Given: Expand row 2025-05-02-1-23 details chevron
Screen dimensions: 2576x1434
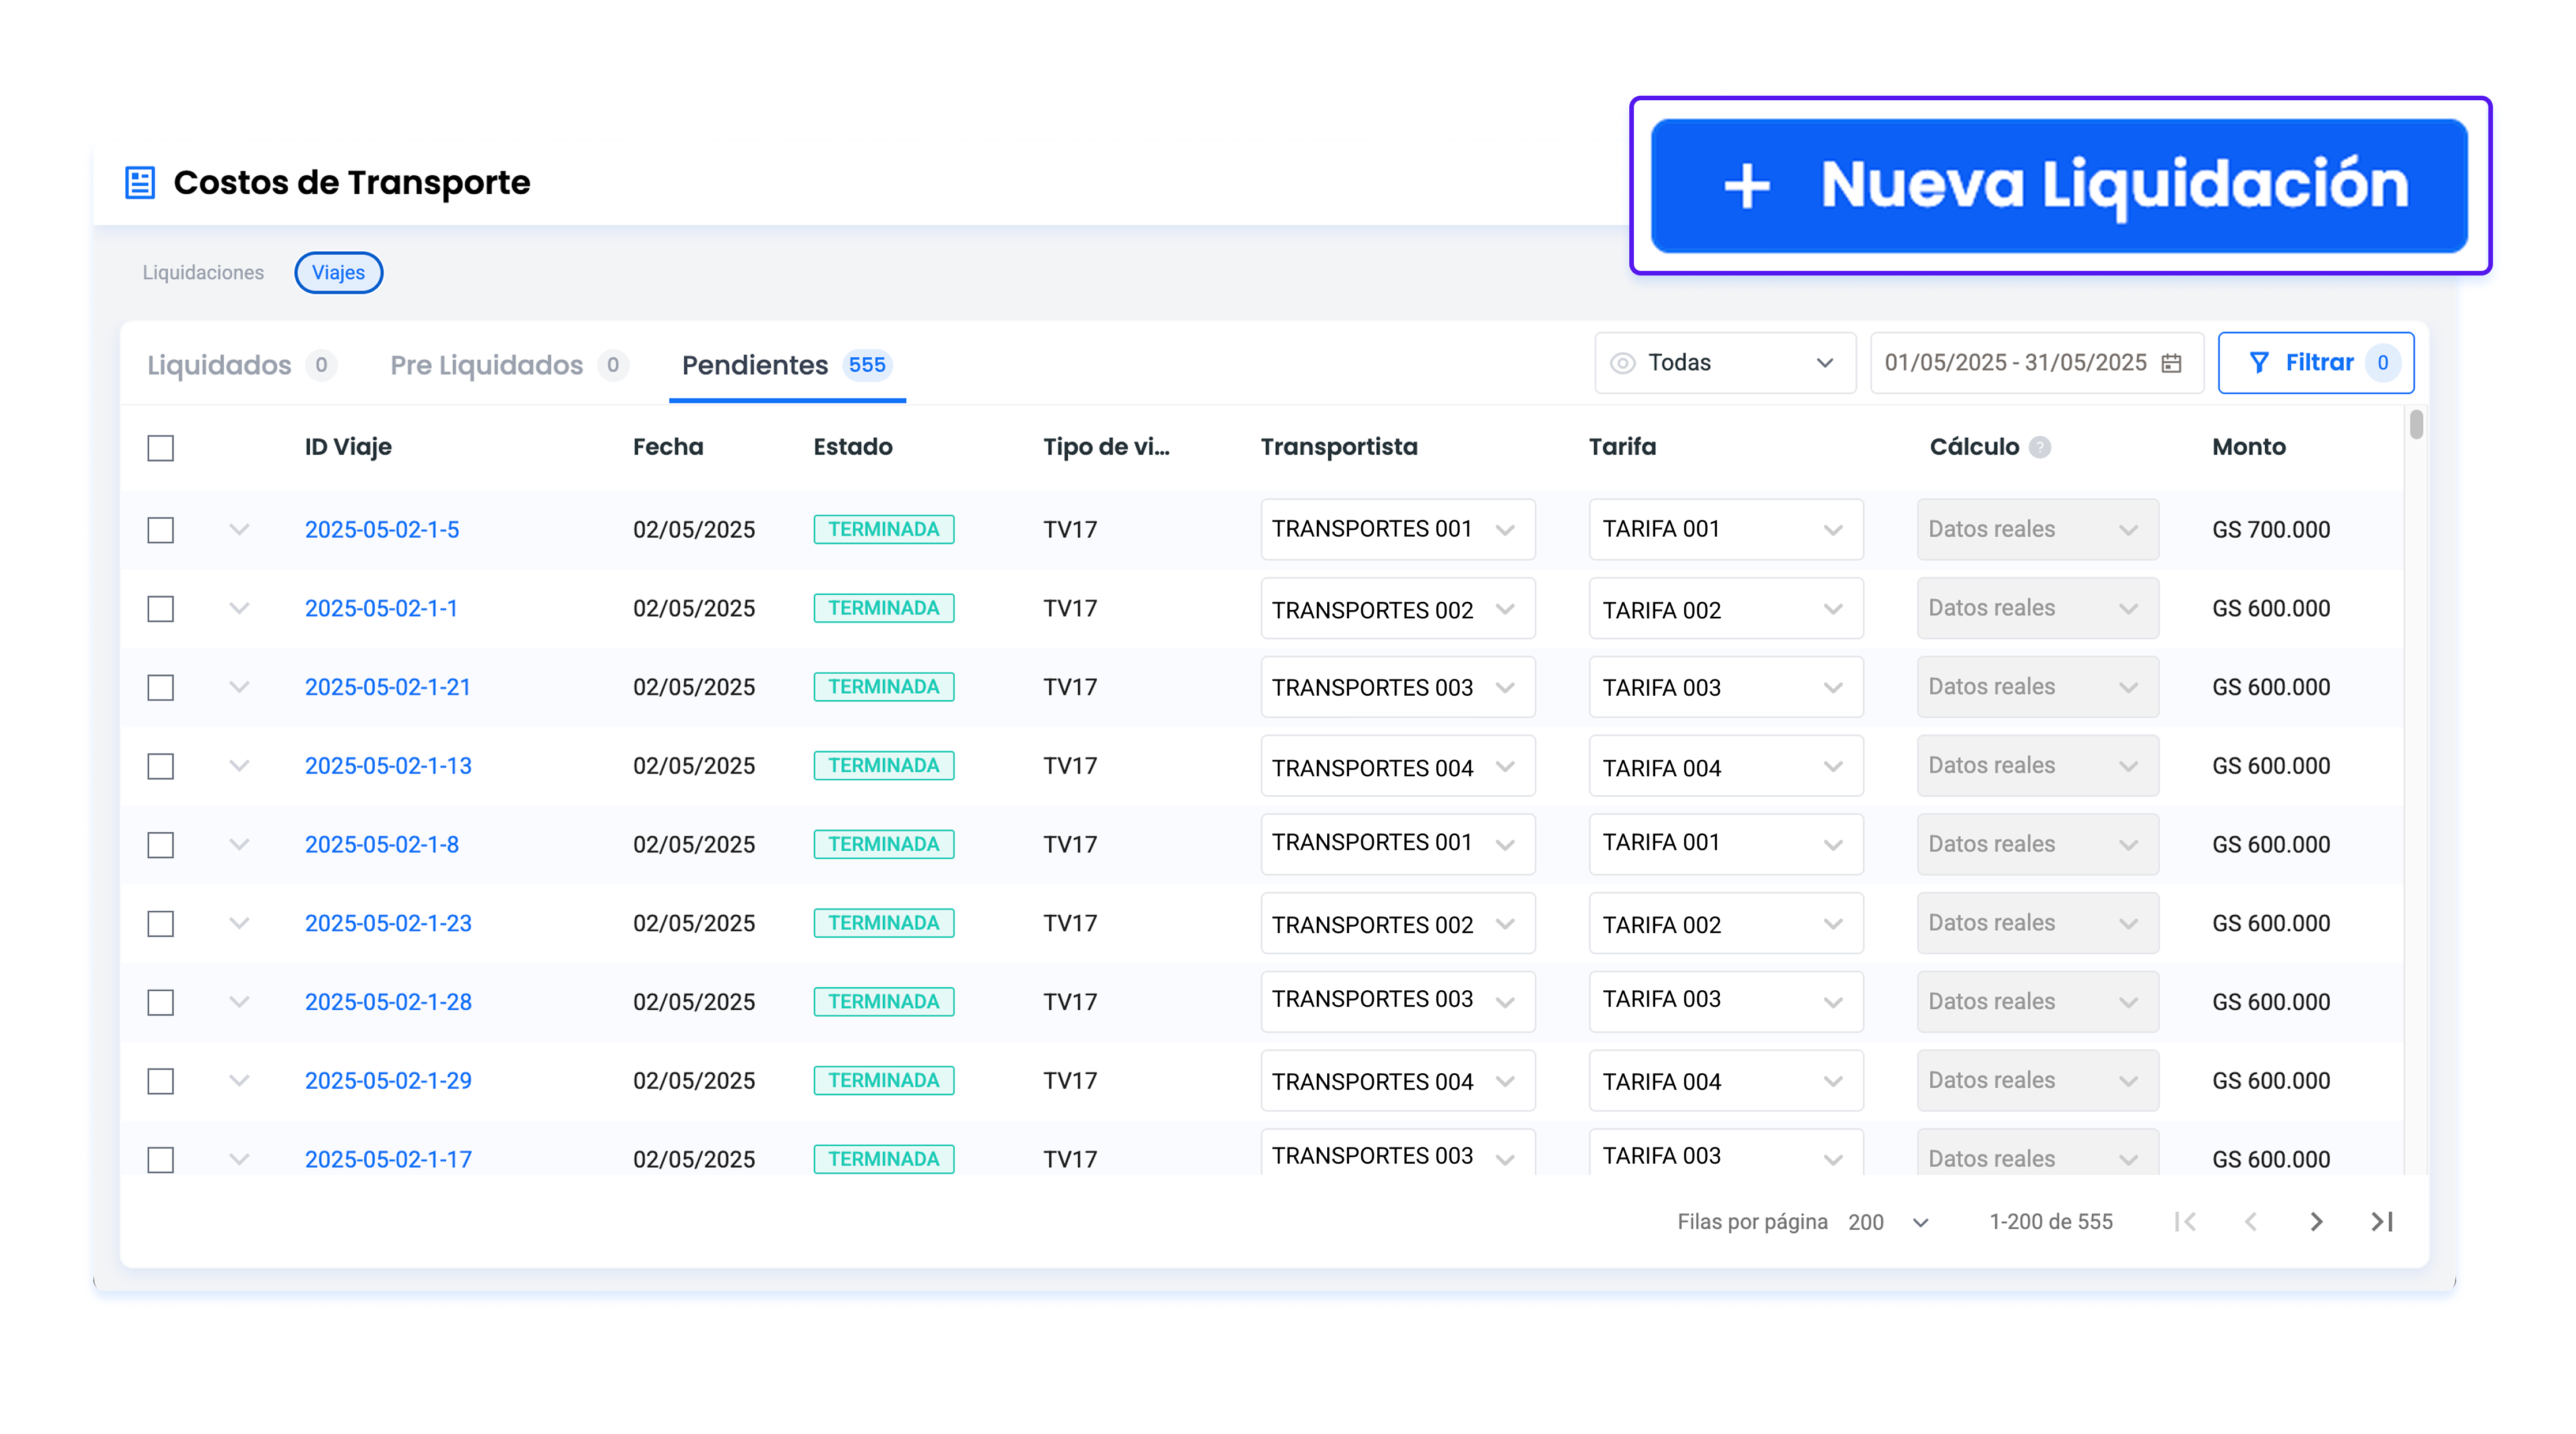Looking at the screenshot, I should pos(239,923).
